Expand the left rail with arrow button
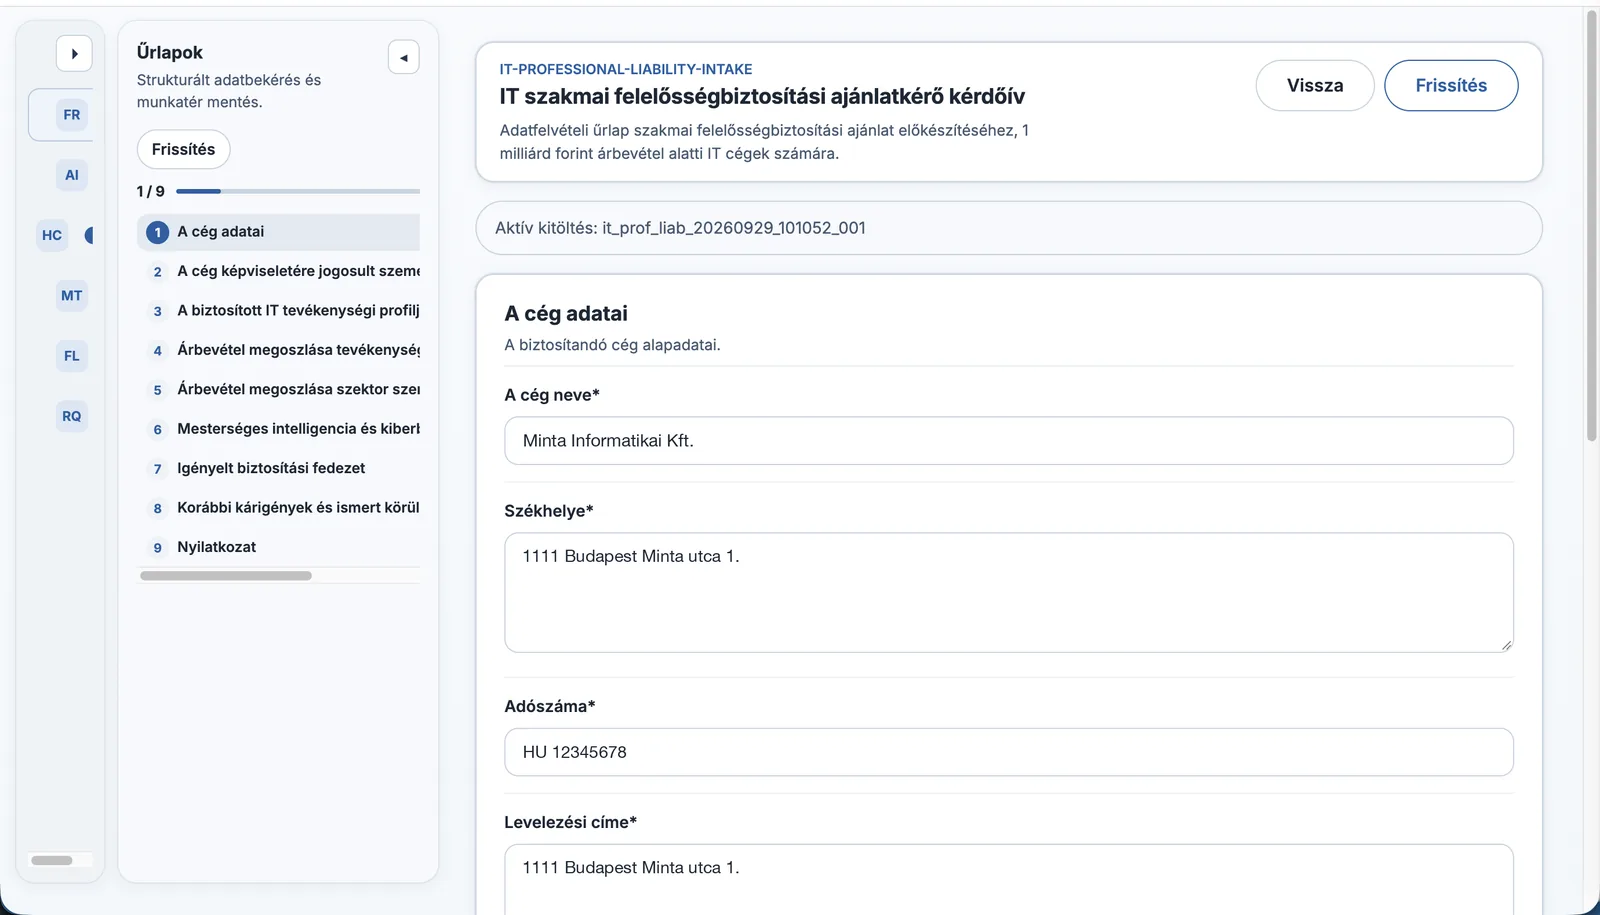Screen dimensions: 1600x915 click(74, 54)
